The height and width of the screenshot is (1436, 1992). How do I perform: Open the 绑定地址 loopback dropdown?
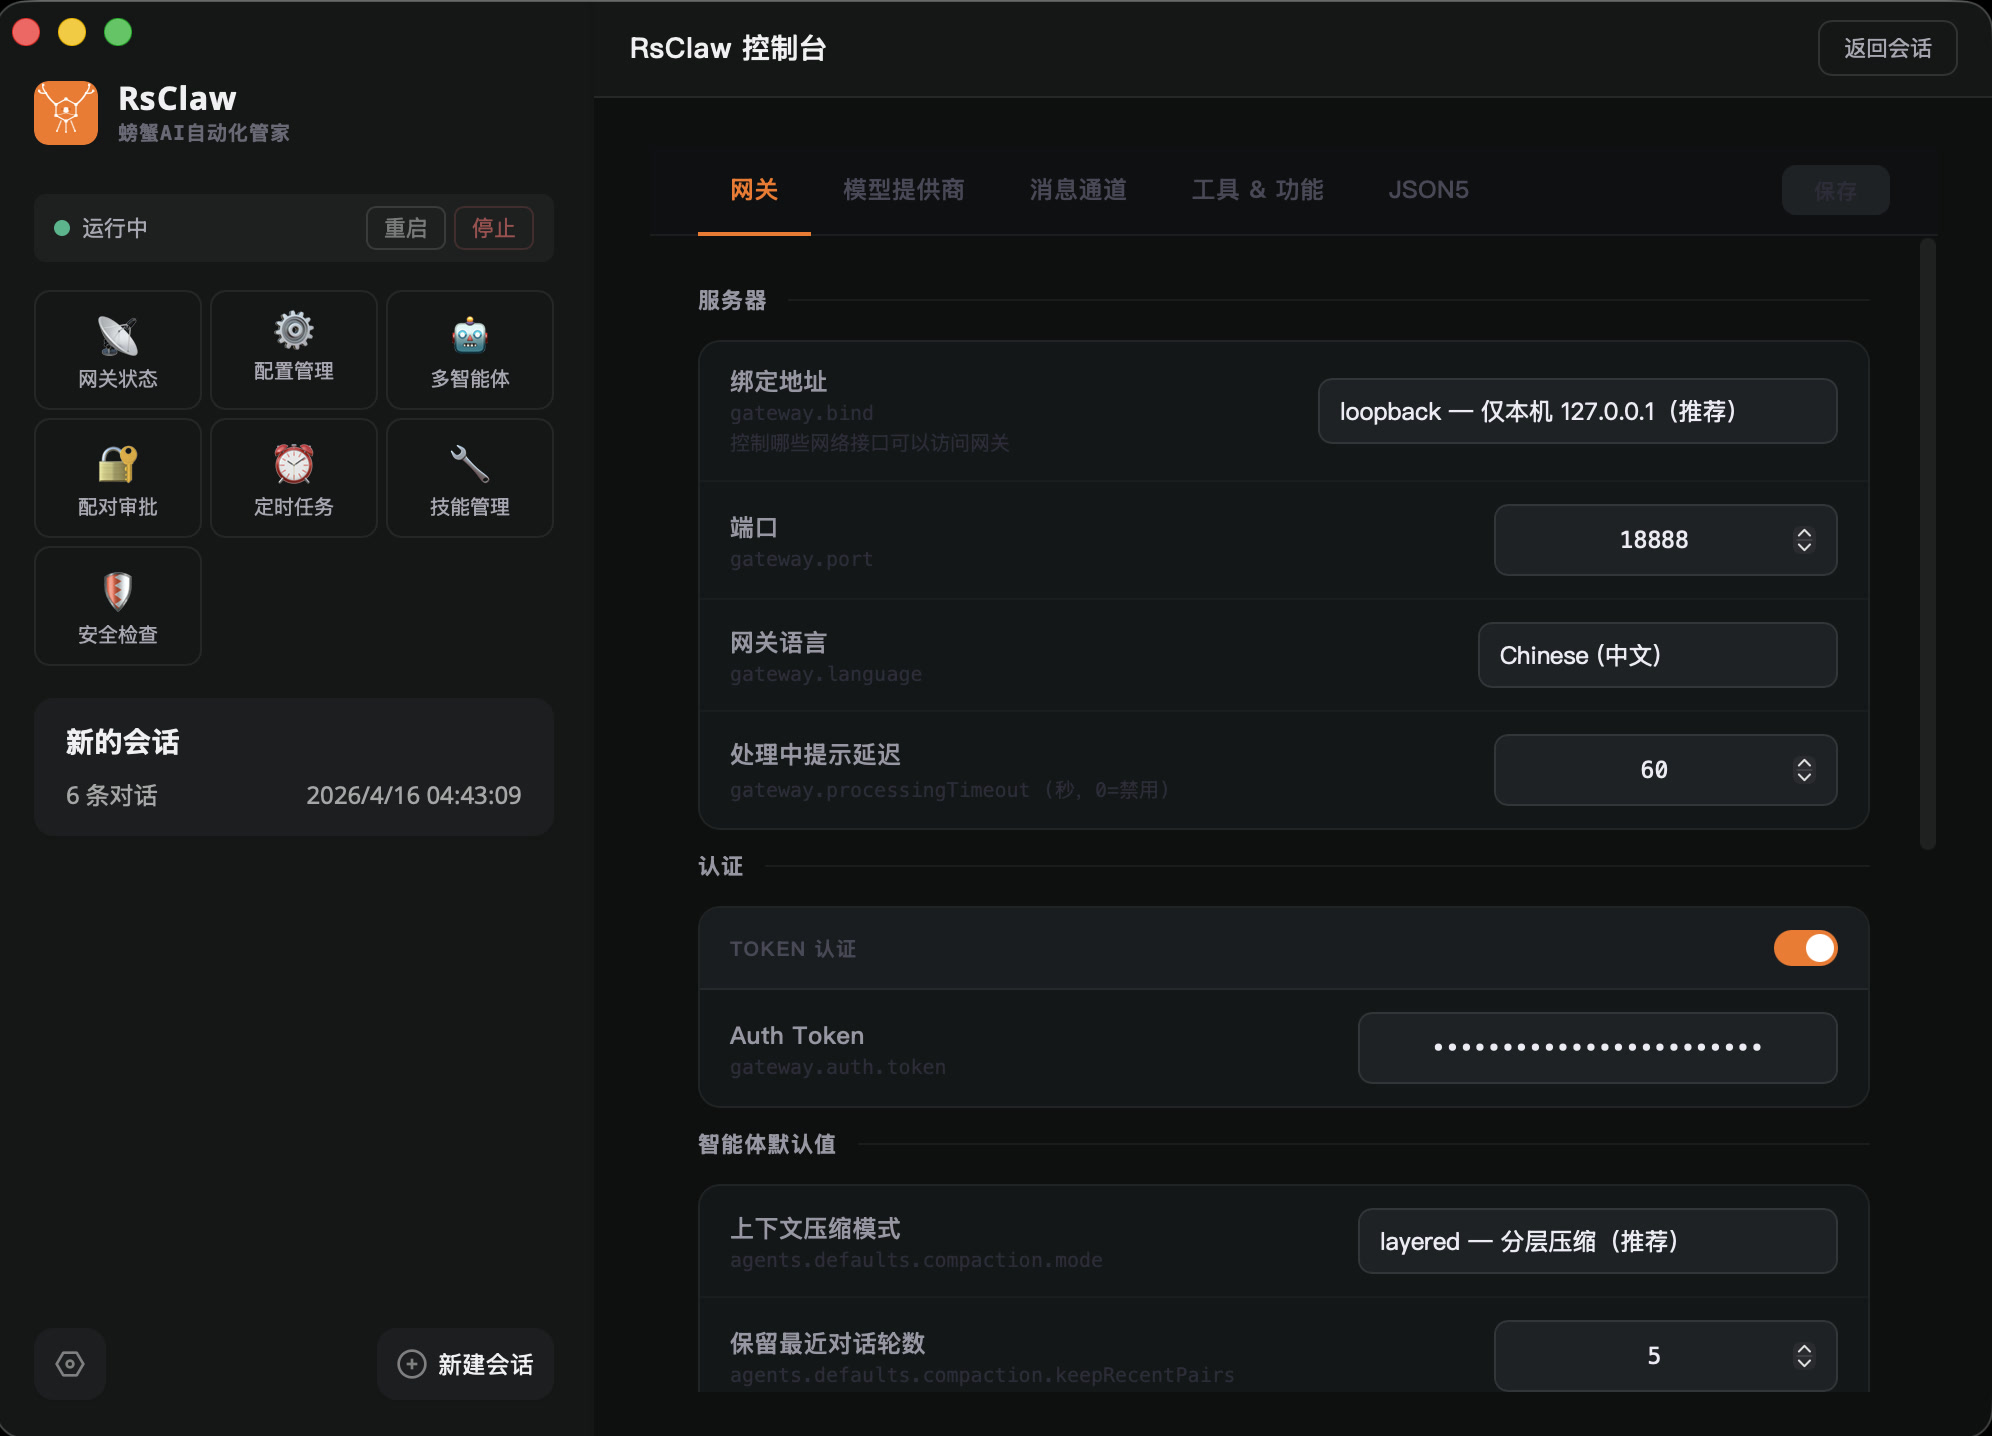pyautogui.click(x=1576, y=411)
